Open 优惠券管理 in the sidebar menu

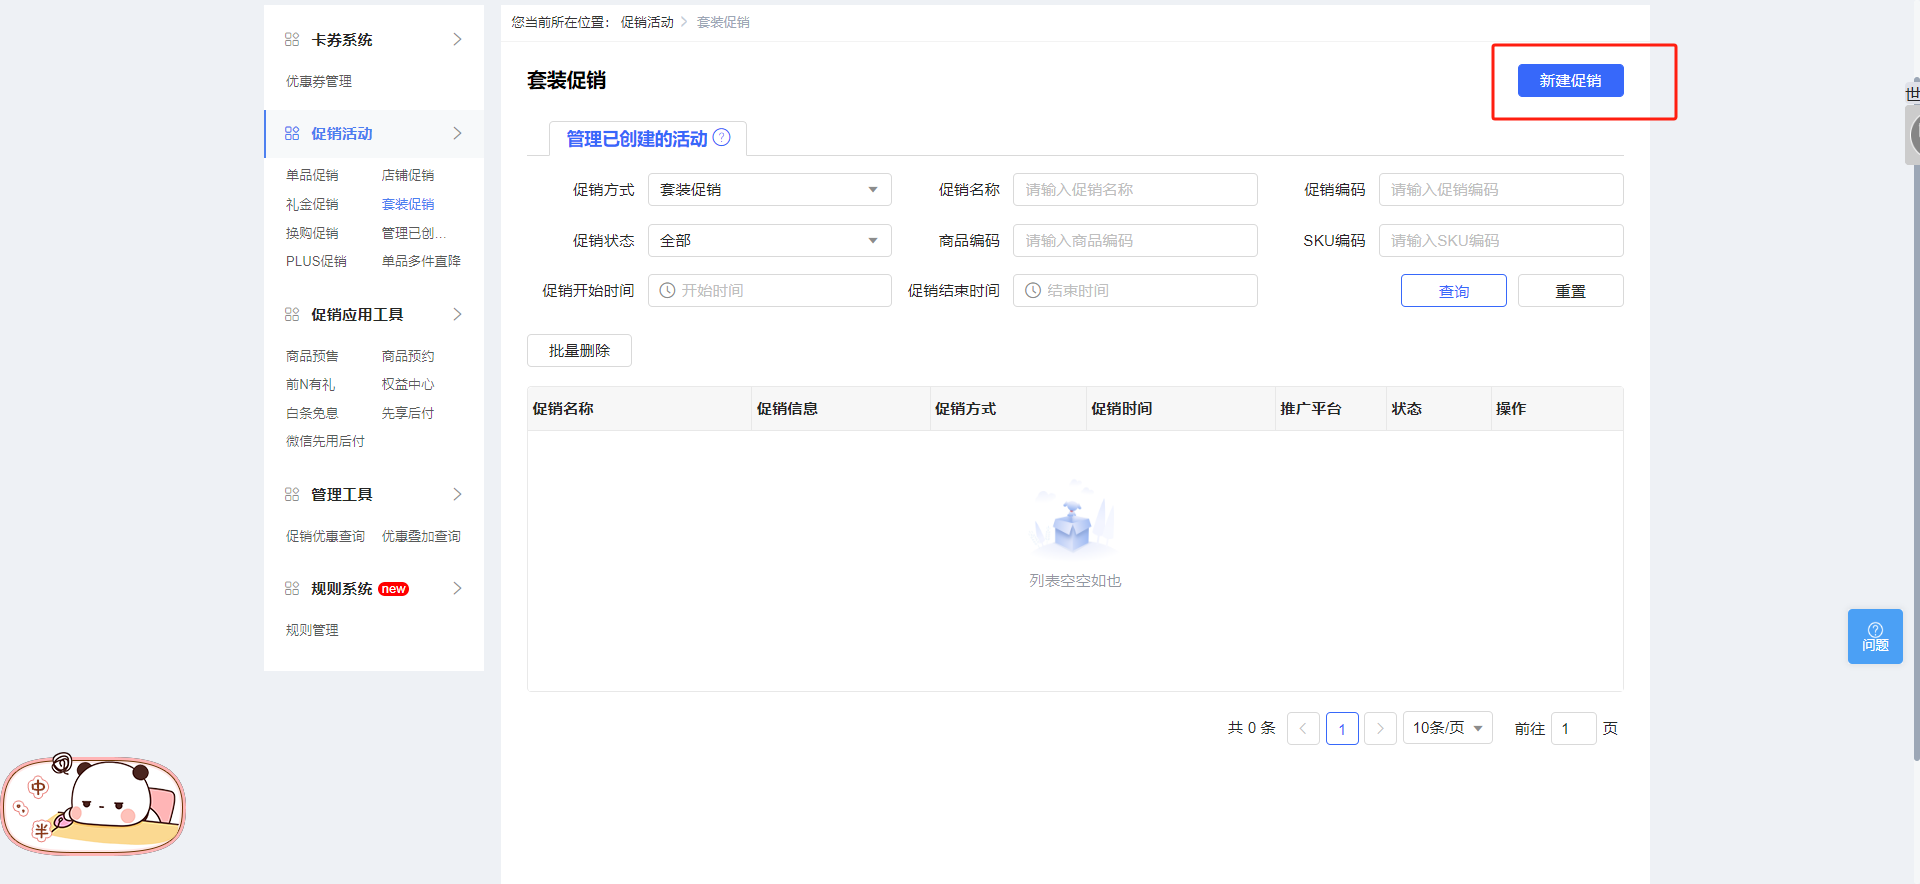[x=319, y=82]
